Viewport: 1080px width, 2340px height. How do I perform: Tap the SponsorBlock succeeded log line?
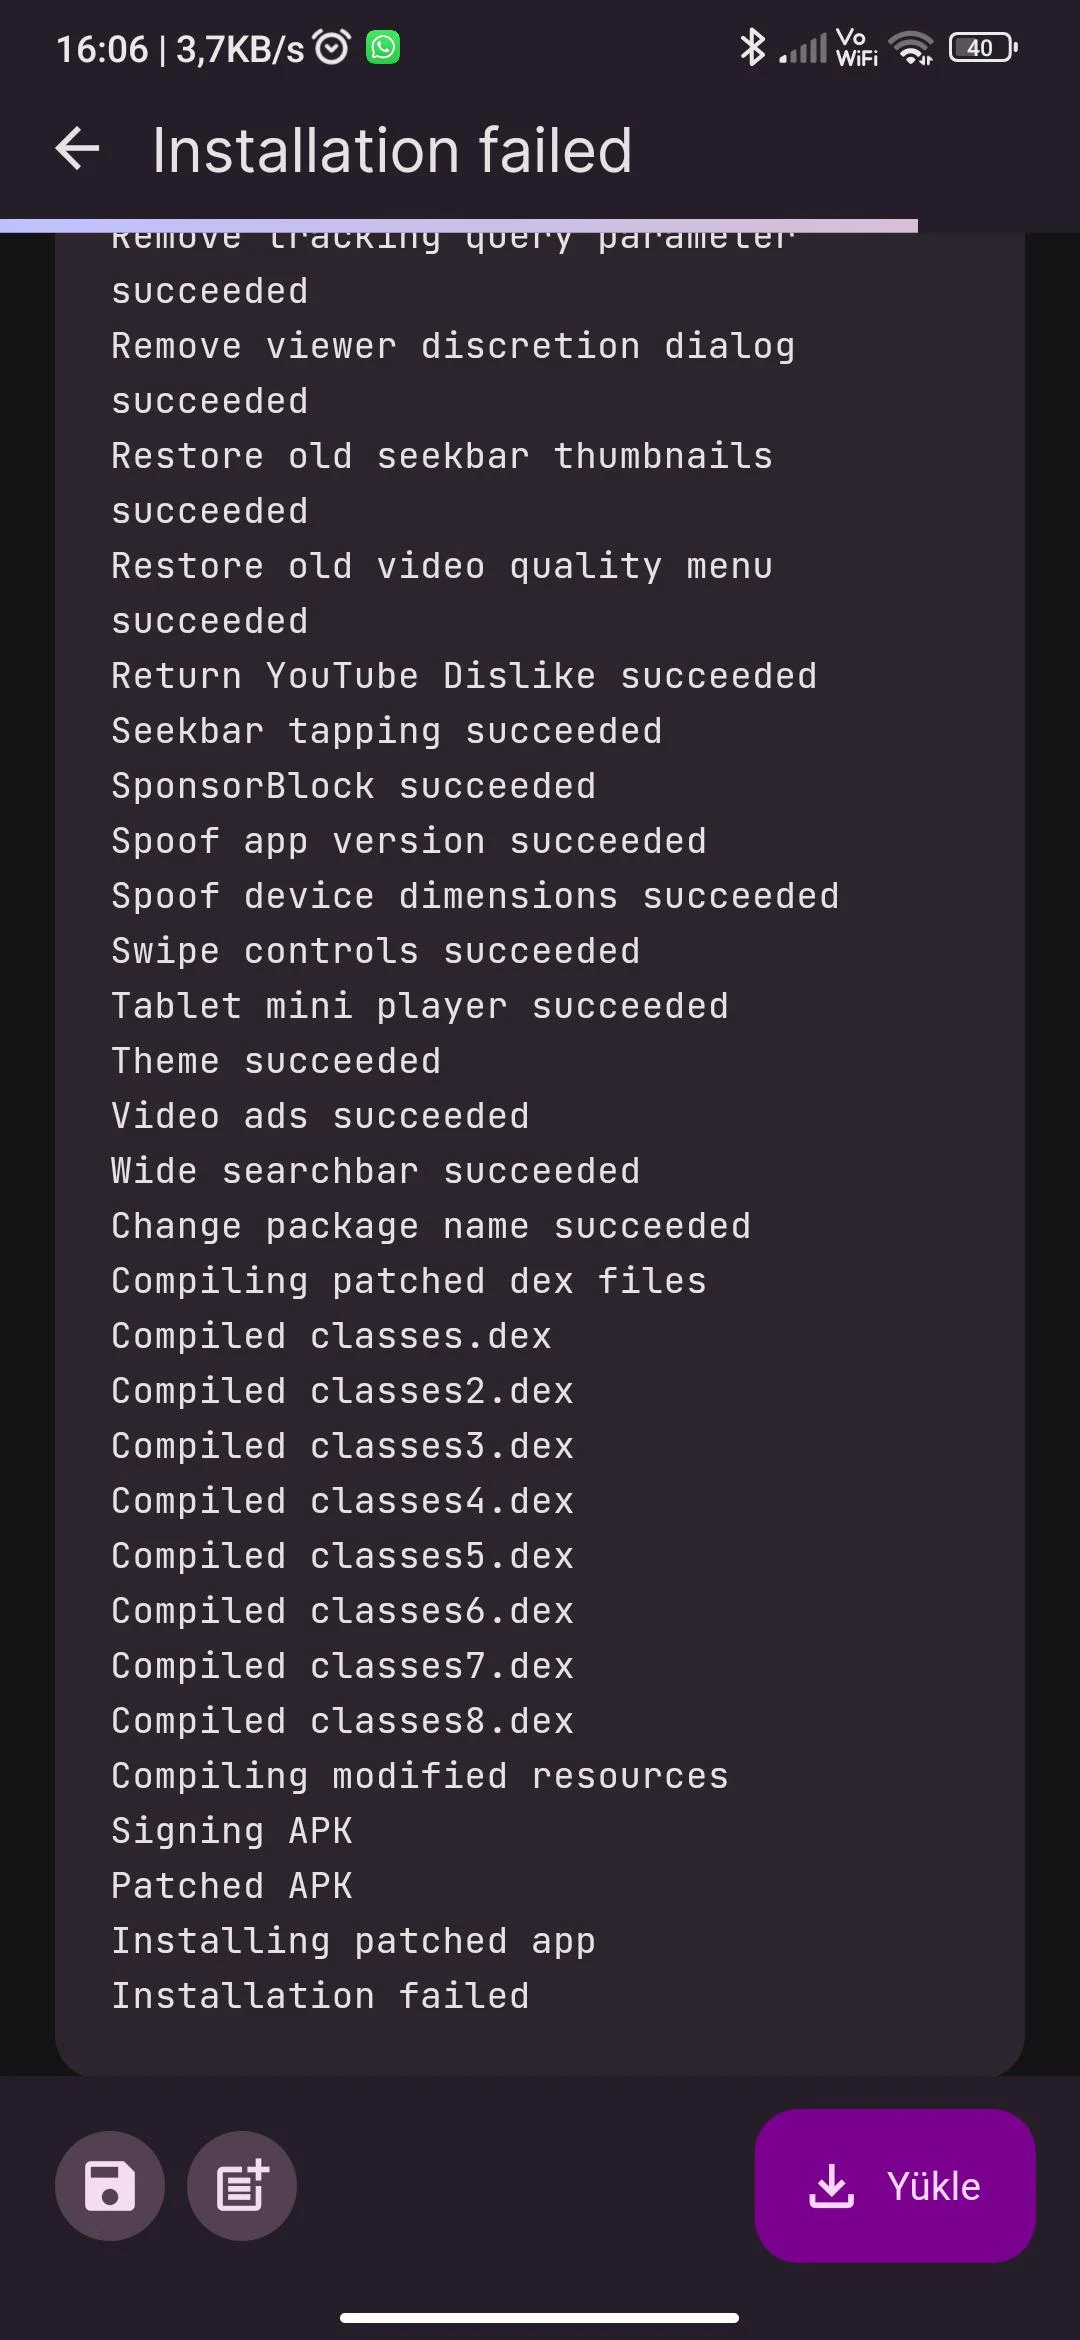[x=352, y=784]
